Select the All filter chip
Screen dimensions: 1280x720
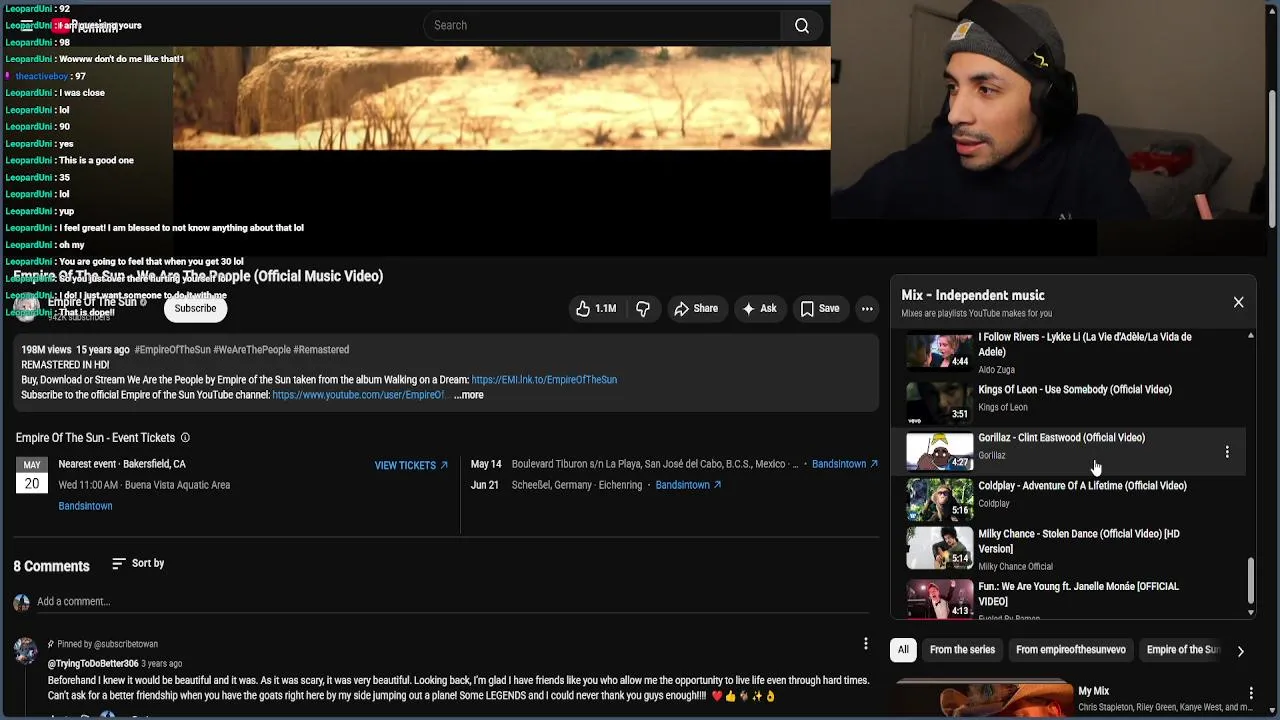(x=903, y=650)
